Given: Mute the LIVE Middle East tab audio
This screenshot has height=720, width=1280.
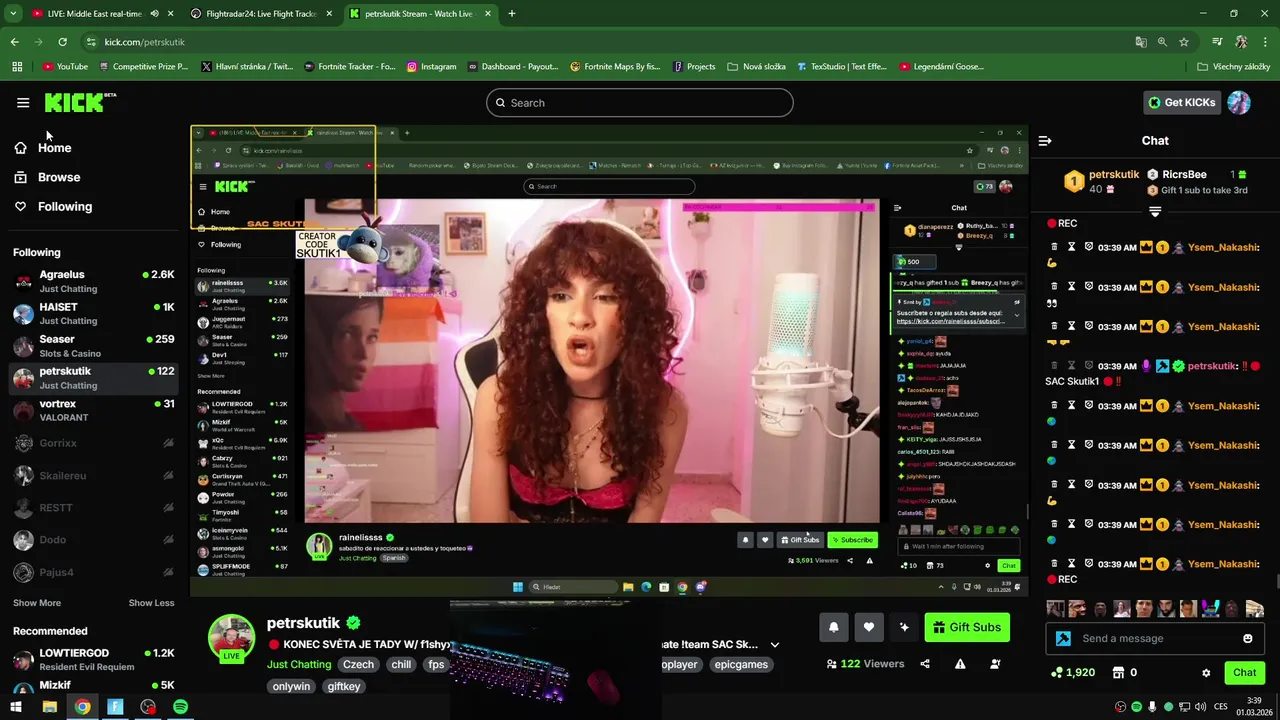Looking at the screenshot, I should point(154,14).
